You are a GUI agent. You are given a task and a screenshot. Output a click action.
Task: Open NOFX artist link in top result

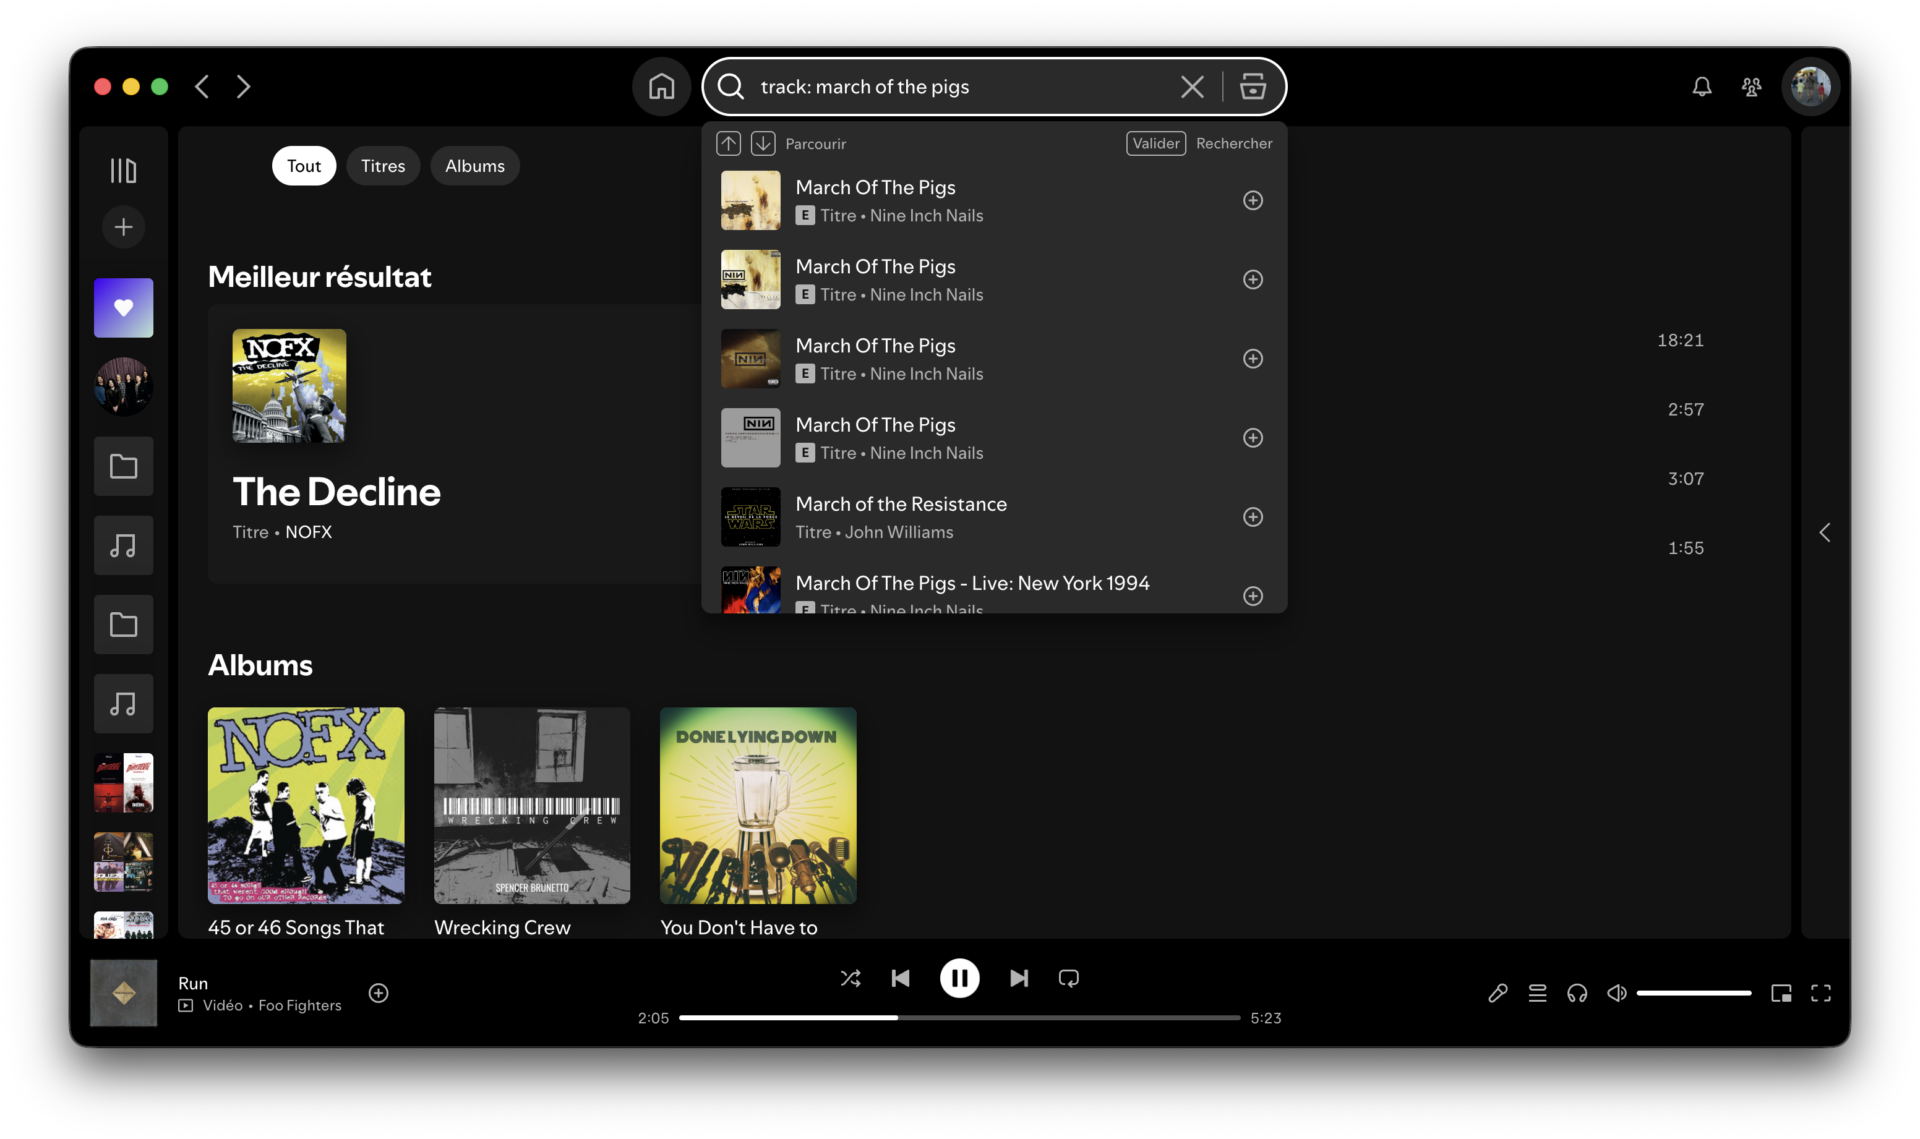tap(308, 533)
